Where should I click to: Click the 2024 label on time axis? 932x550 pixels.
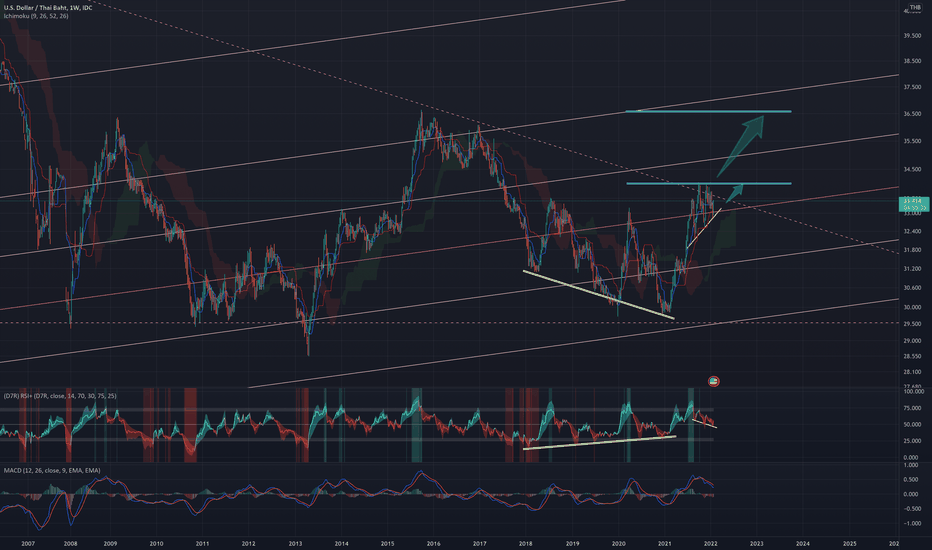pyautogui.click(x=802, y=543)
